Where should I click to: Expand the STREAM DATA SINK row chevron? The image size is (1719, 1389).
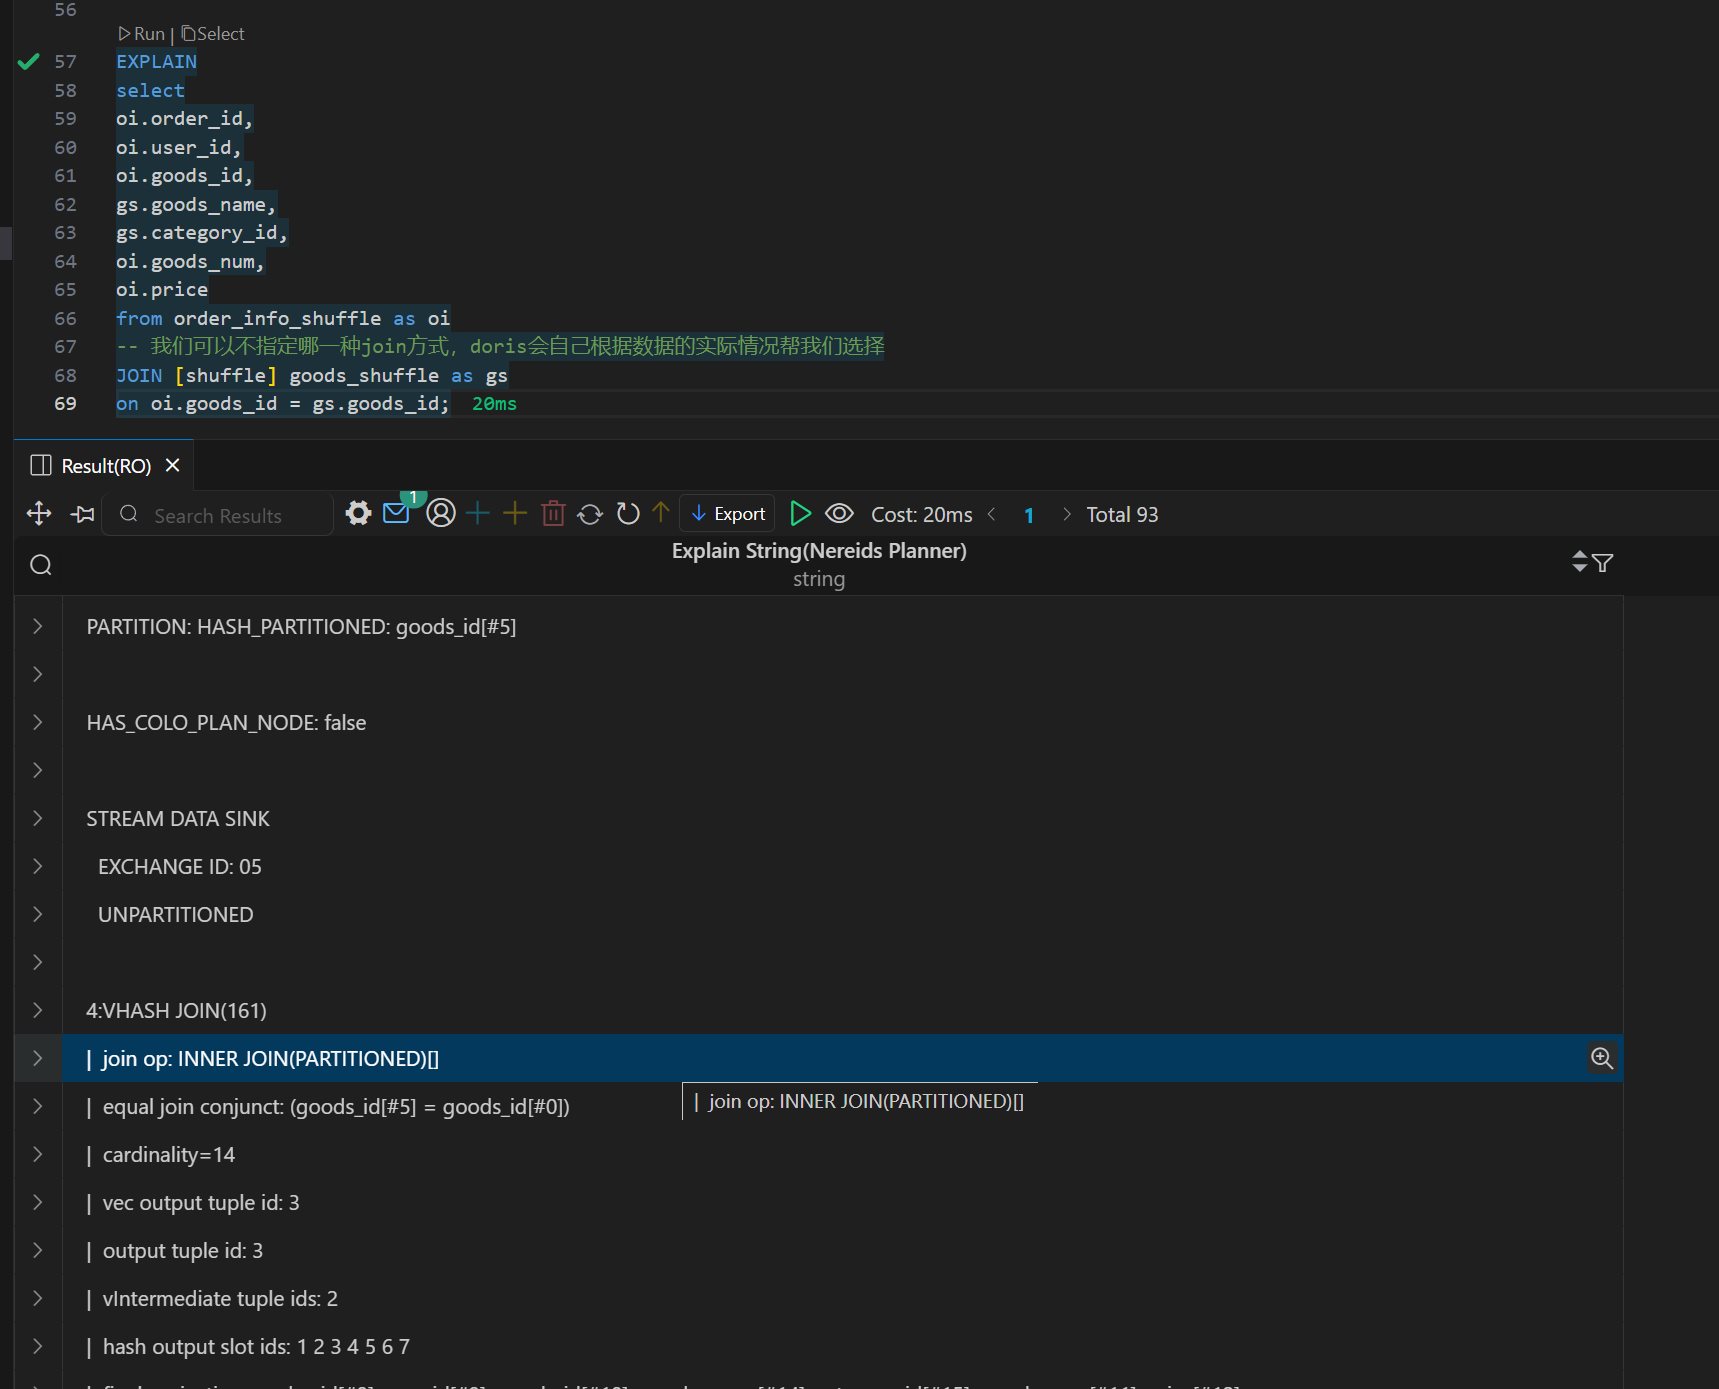[38, 818]
